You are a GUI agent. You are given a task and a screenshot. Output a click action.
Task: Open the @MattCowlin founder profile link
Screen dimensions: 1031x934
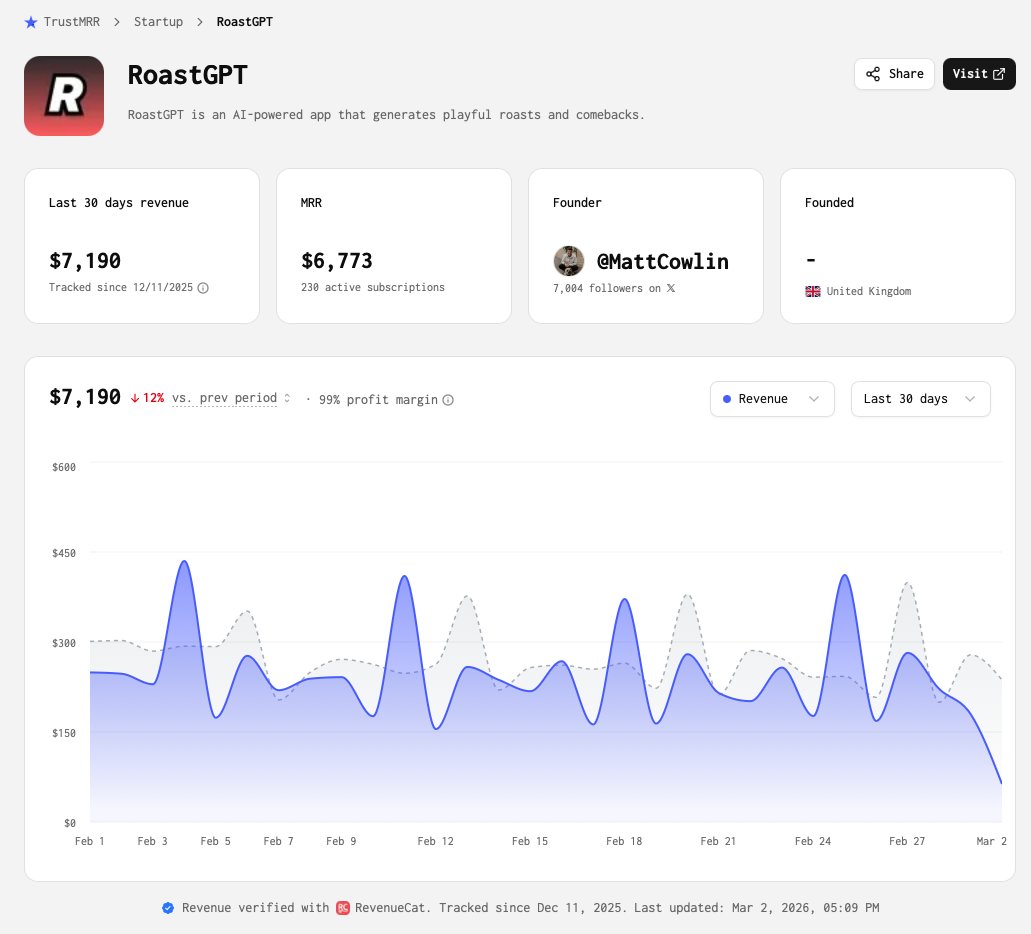pyautogui.click(x=663, y=262)
